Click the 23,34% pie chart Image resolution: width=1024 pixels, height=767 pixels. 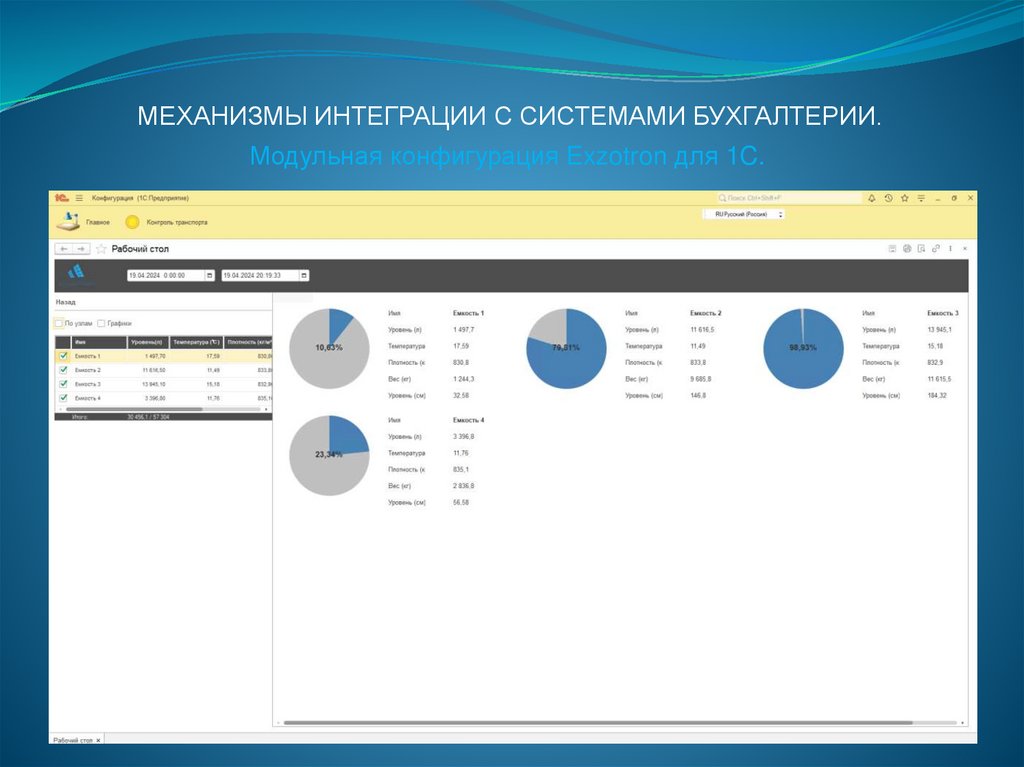click(329, 455)
